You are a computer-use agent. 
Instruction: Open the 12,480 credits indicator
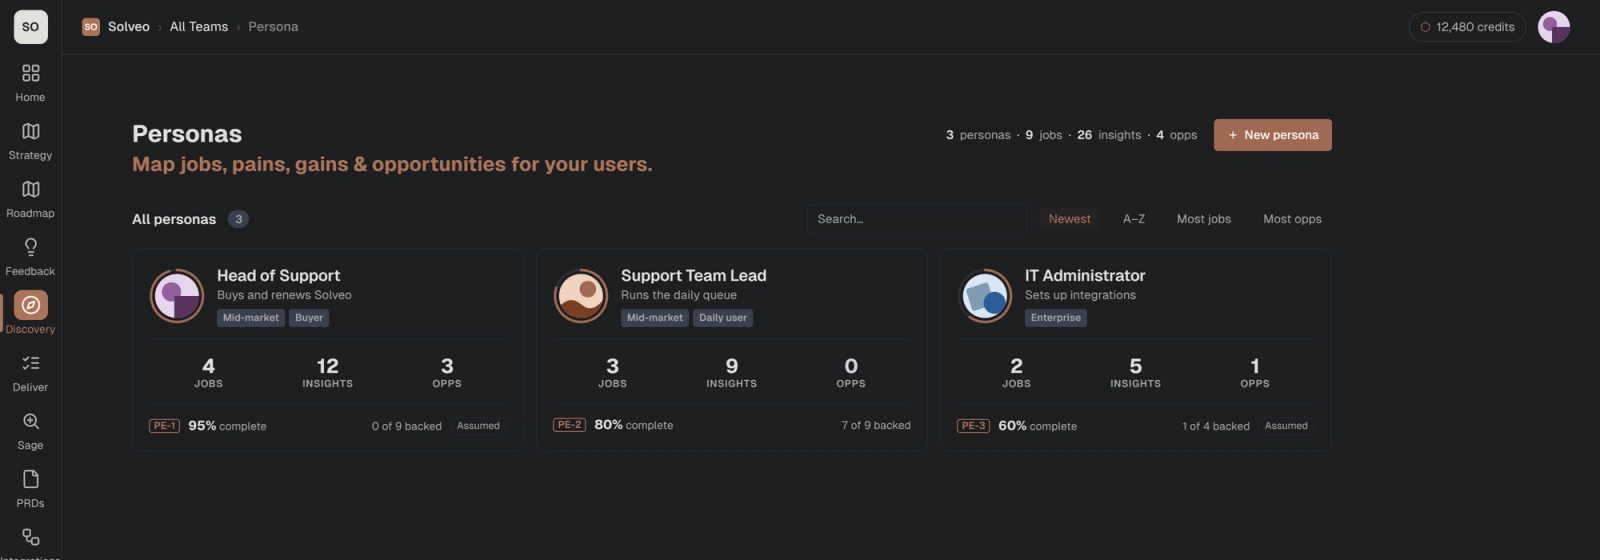tap(1466, 27)
